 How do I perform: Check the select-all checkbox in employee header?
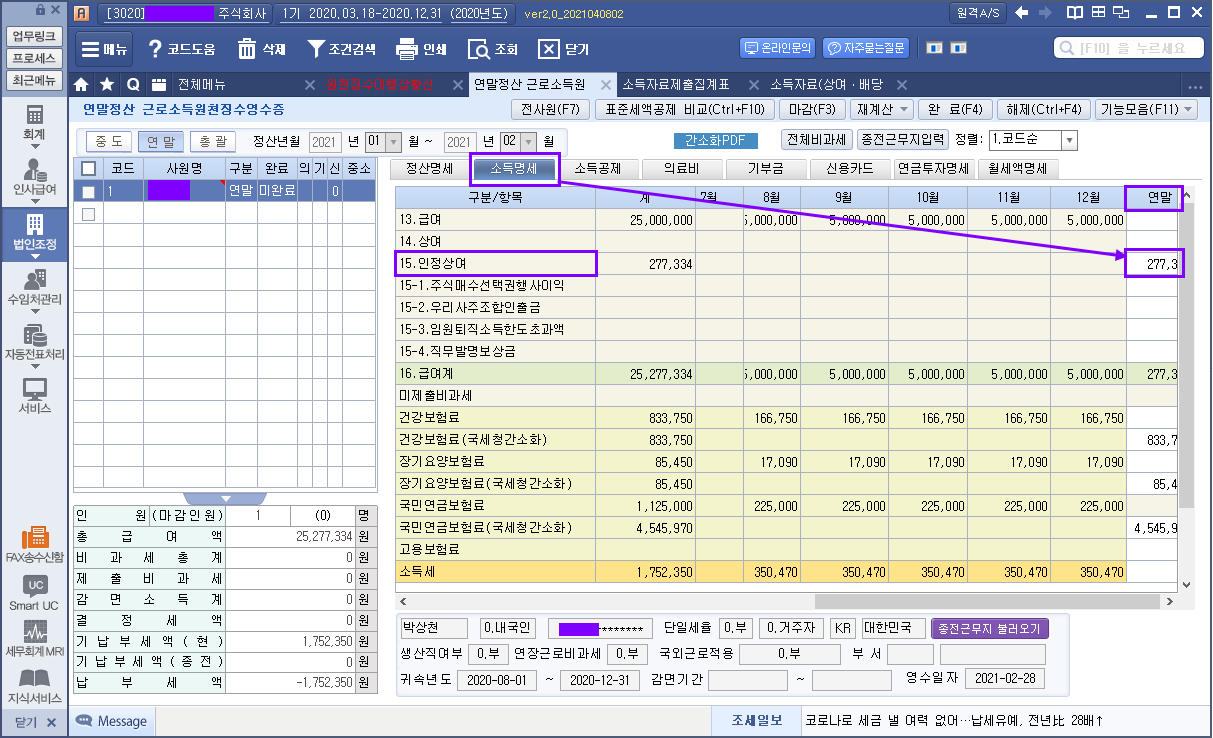pyautogui.click(x=88, y=168)
